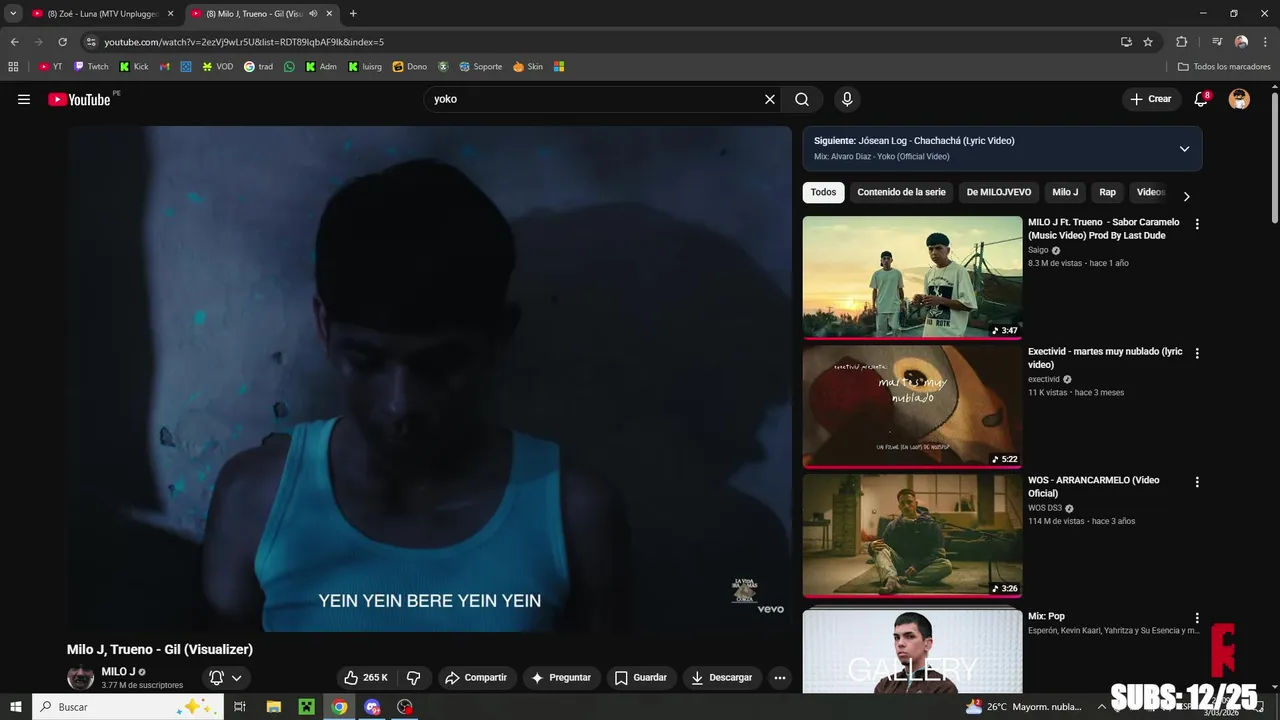Viewport: 1280px width, 720px height.
Task: Open 'martes muy nublado' video thumbnail
Action: point(912,406)
